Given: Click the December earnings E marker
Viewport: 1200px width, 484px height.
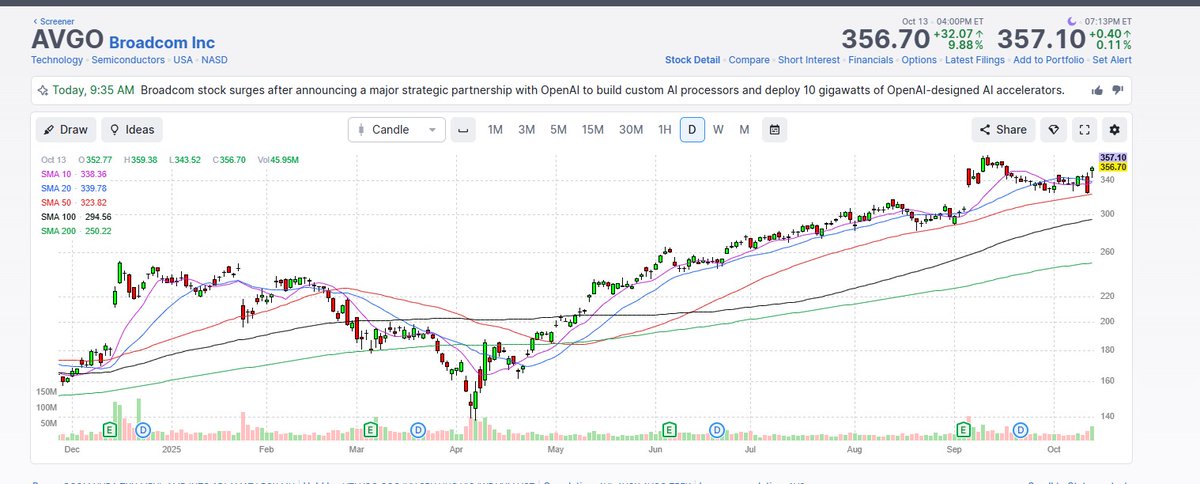Looking at the screenshot, I should 111,430.
